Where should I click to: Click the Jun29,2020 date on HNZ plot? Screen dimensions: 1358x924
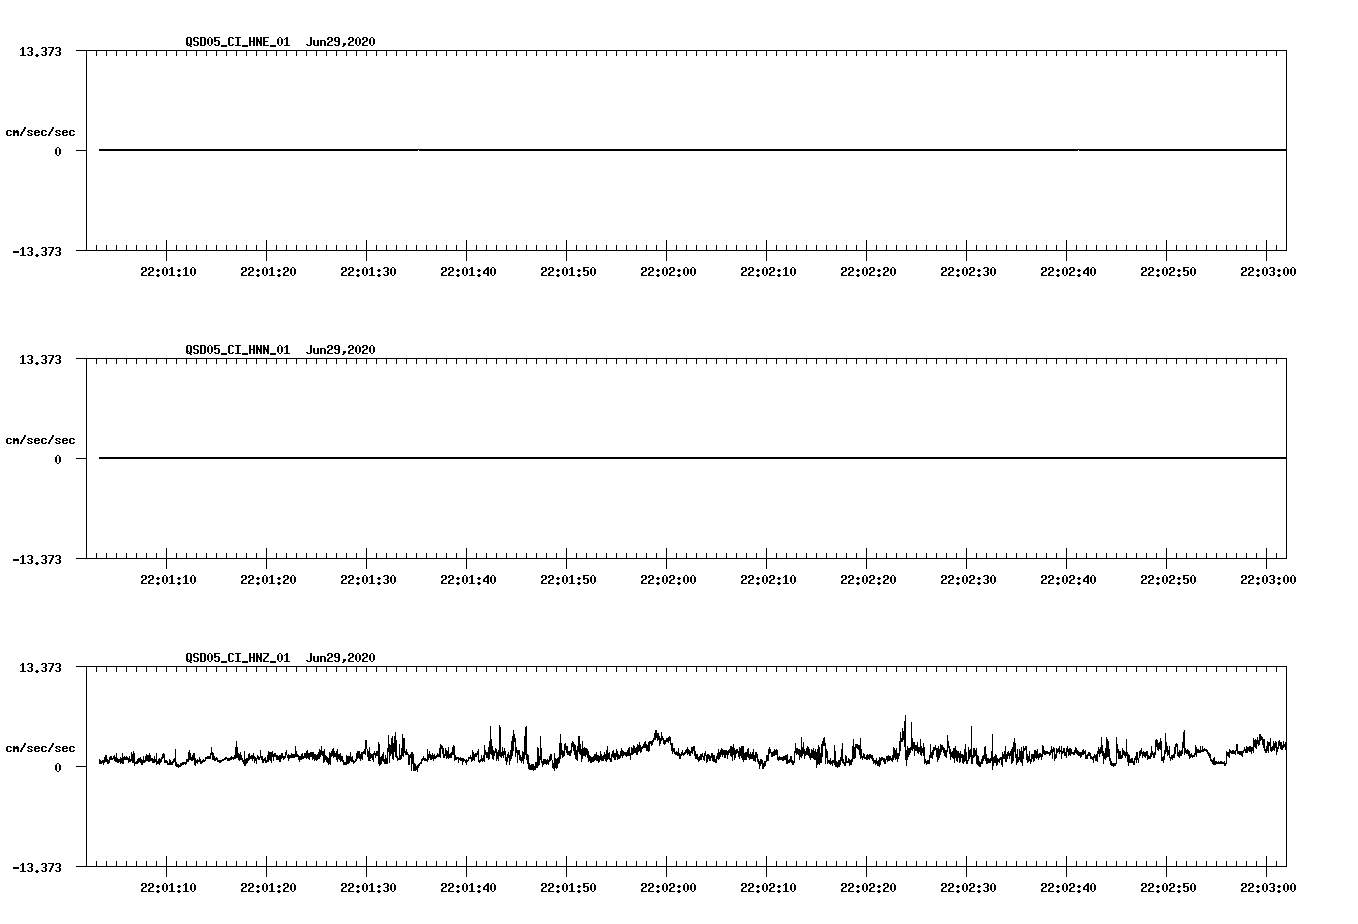tap(341, 658)
